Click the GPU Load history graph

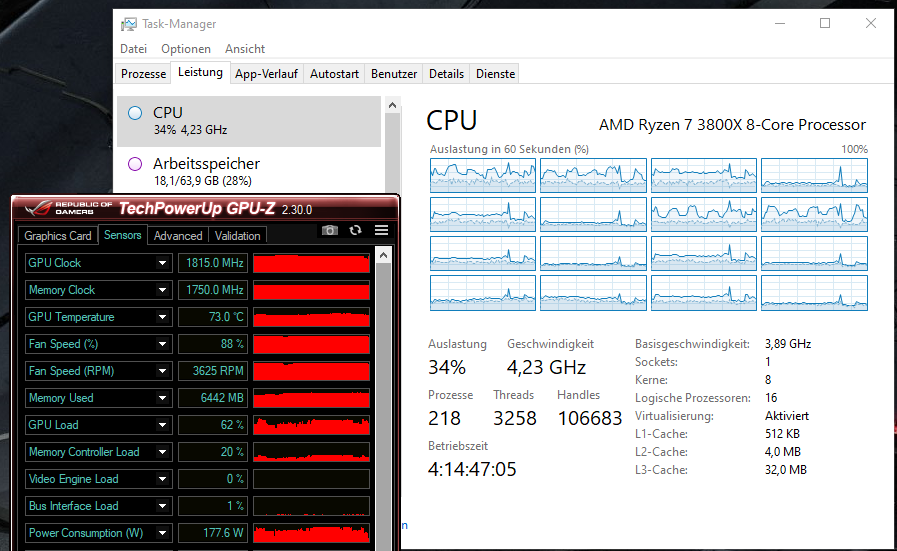(311, 425)
